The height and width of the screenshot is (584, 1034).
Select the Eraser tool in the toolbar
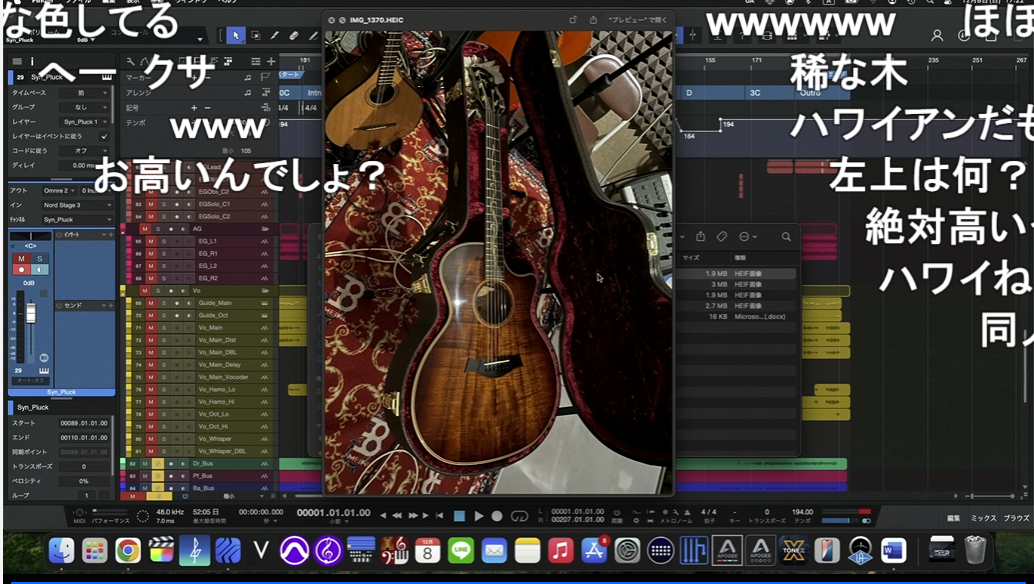click(294, 35)
